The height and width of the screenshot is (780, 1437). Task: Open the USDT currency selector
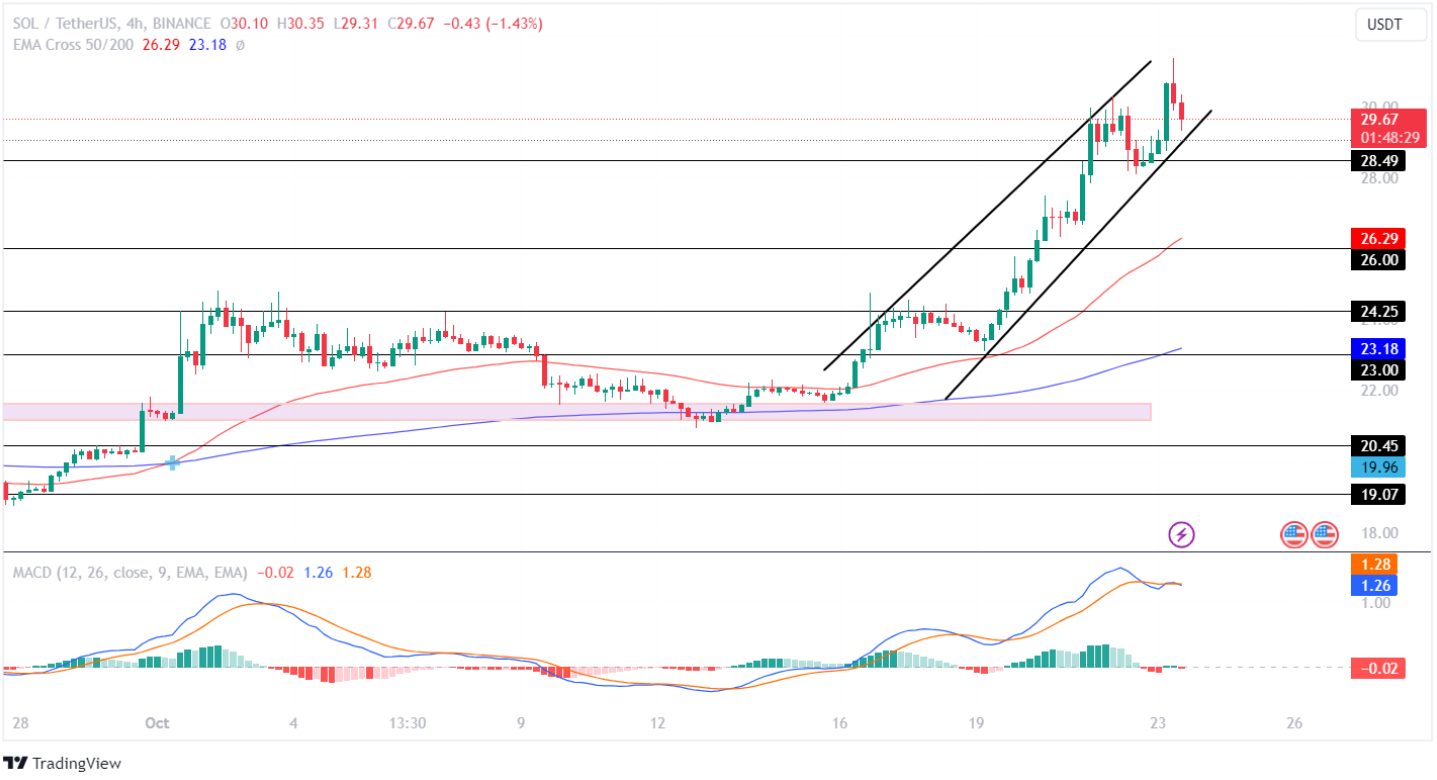(1391, 24)
